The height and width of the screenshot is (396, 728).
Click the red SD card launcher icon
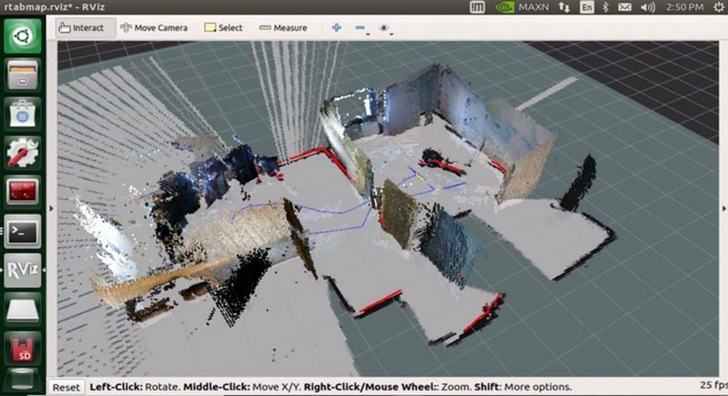click(x=23, y=348)
